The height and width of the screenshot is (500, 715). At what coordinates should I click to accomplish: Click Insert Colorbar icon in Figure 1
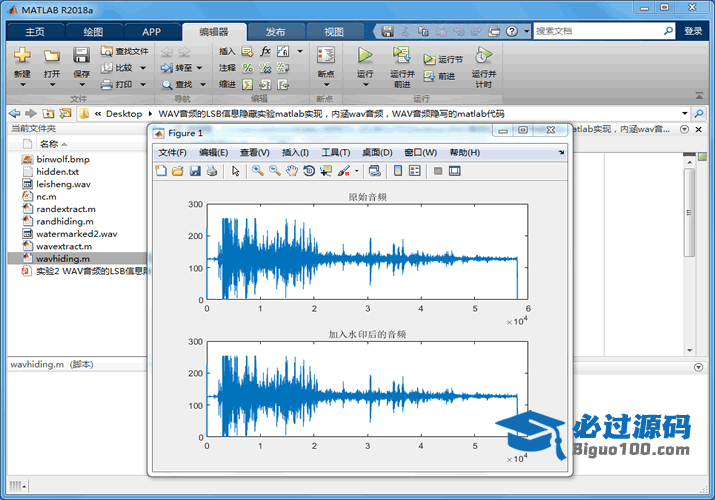point(398,171)
